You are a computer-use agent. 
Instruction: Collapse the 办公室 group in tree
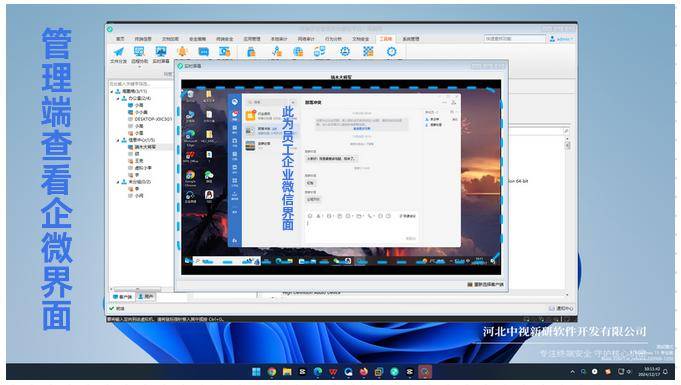(x=118, y=99)
